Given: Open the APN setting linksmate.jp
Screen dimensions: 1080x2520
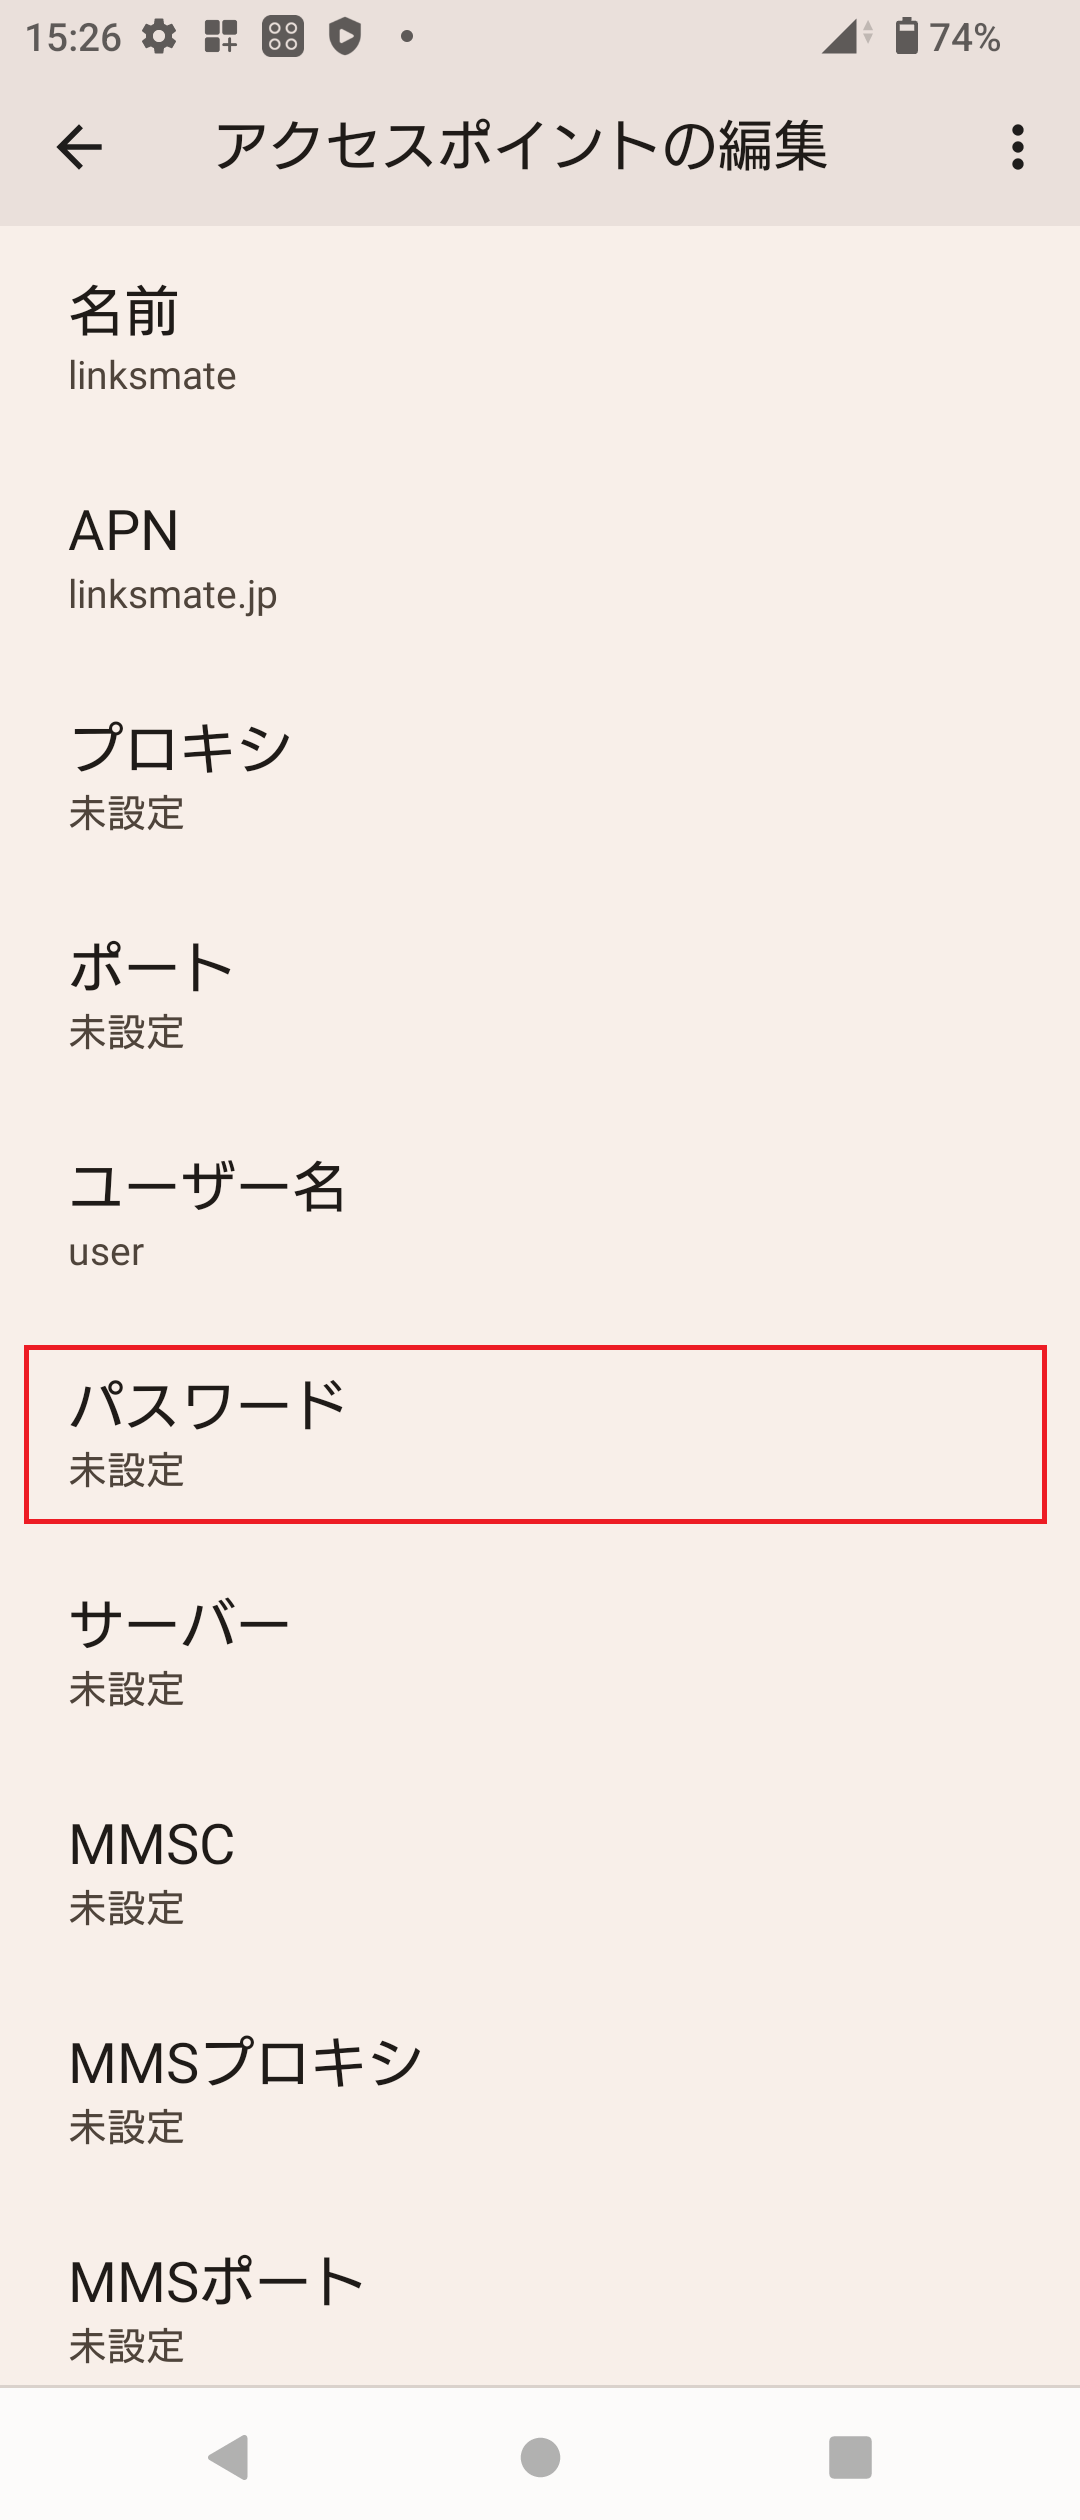Looking at the screenshot, I should [x=540, y=557].
